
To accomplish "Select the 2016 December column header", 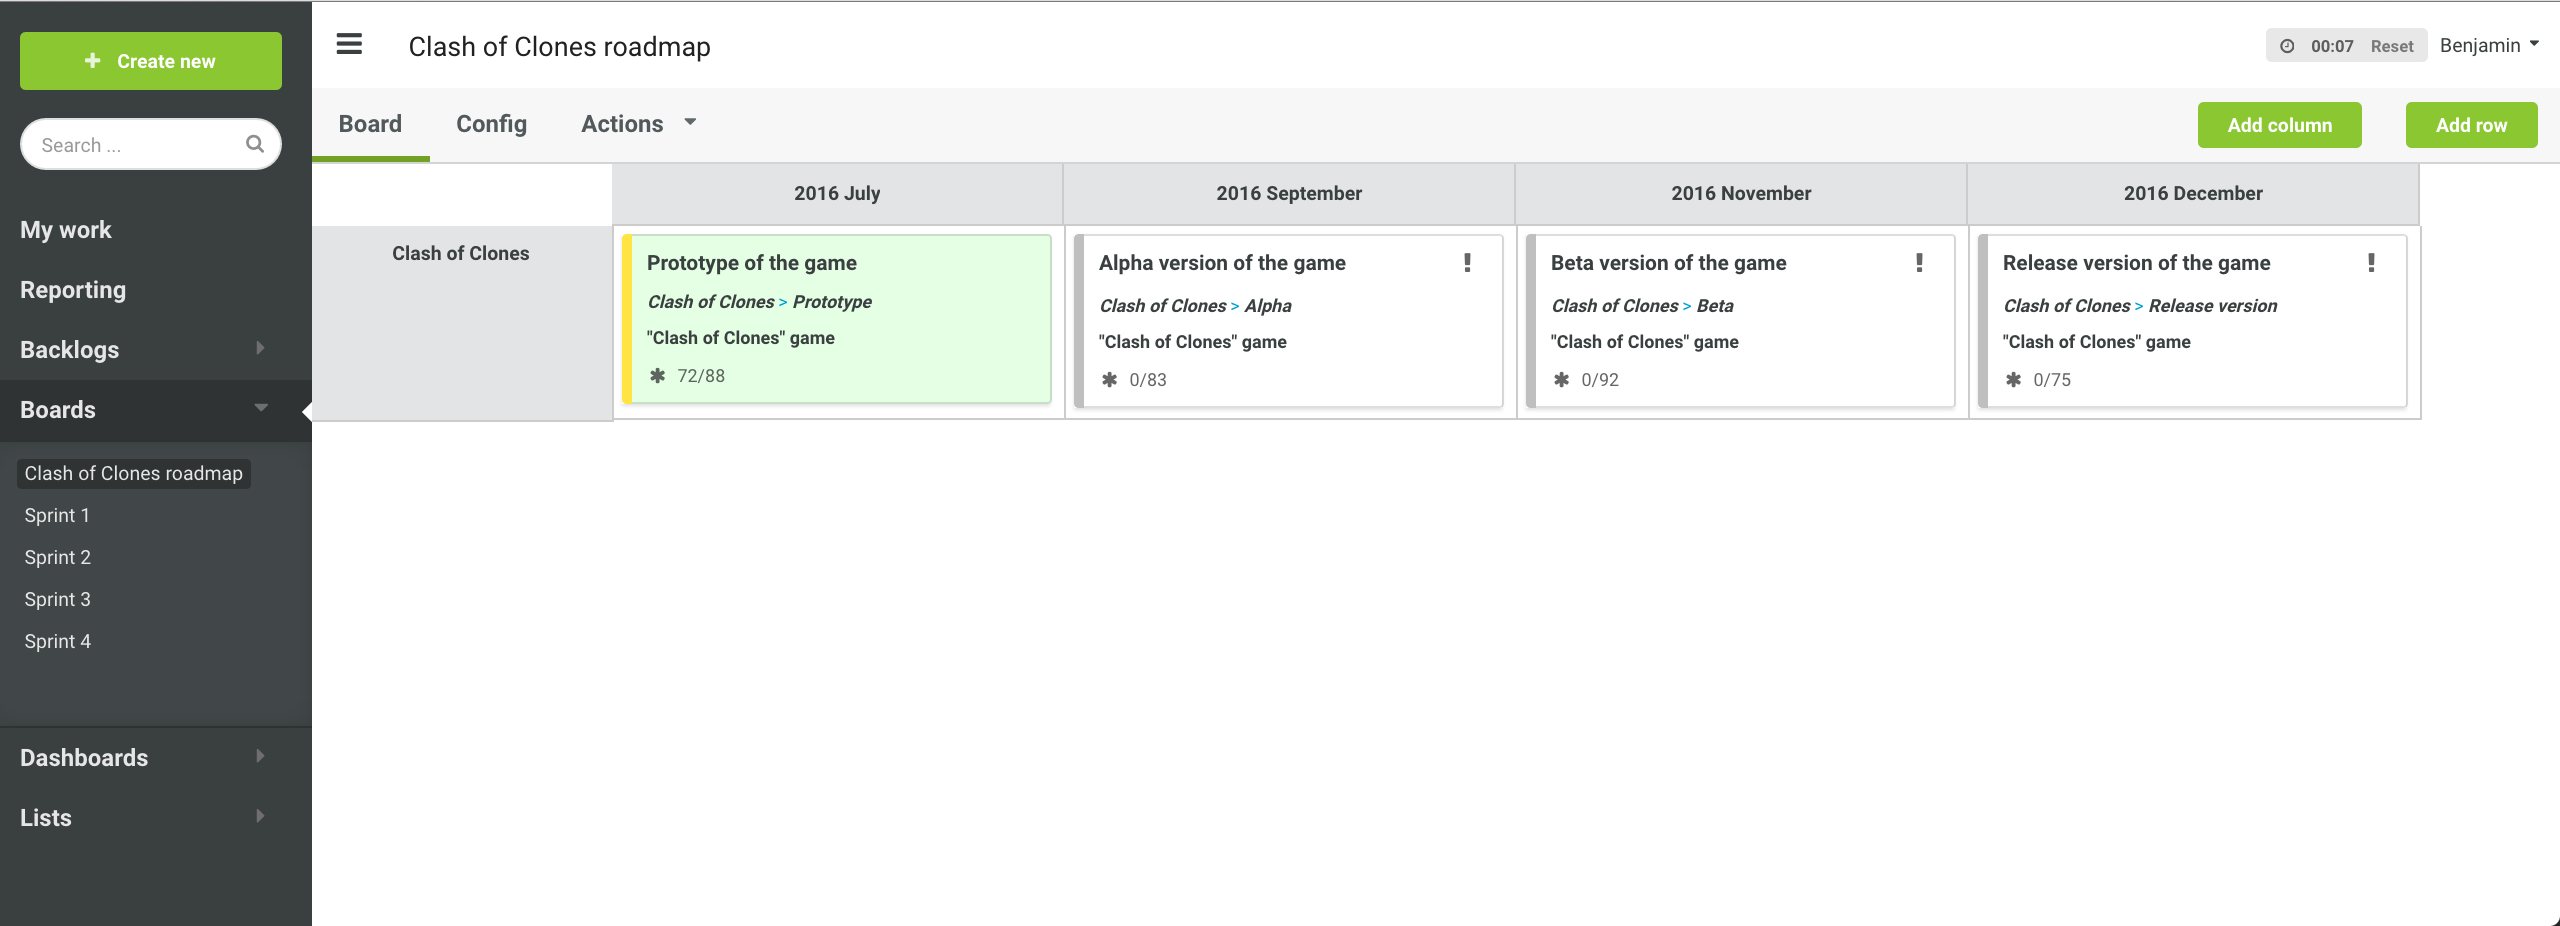I will click(2193, 194).
